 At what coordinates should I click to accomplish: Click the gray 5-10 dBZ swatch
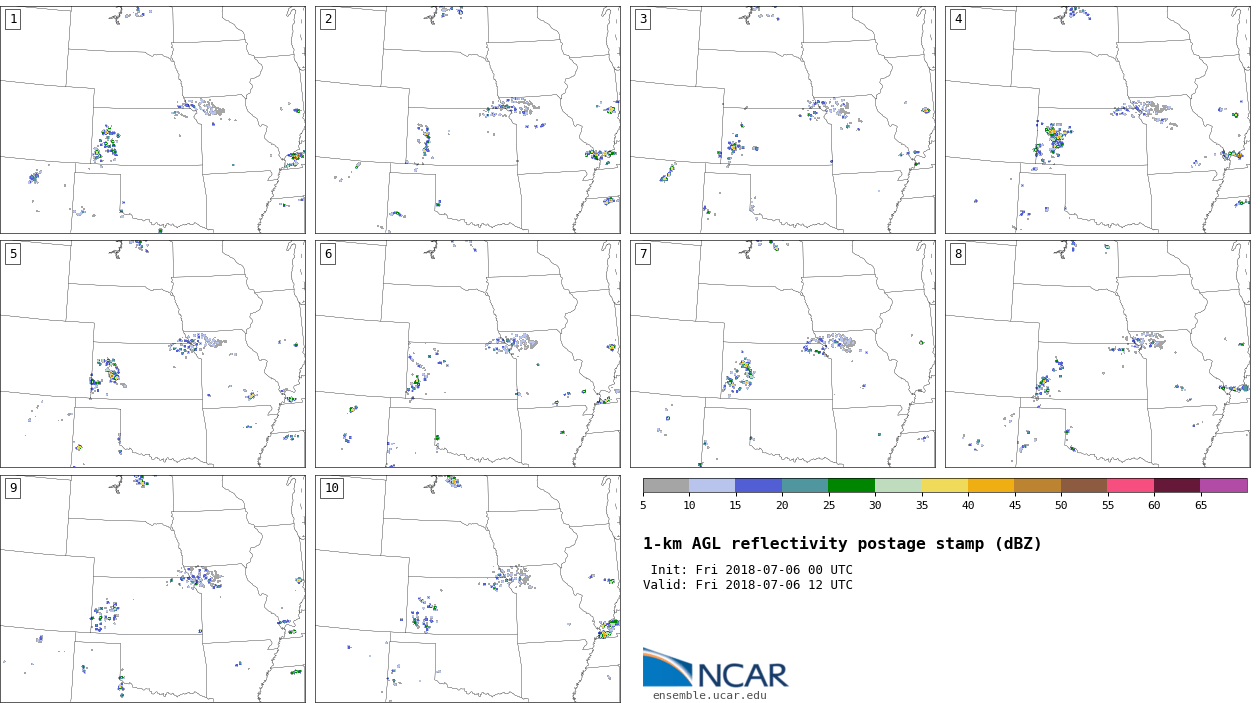coord(666,485)
